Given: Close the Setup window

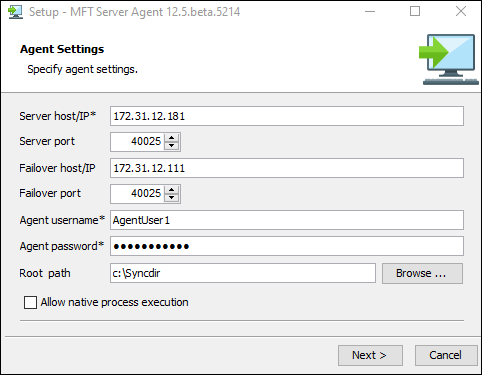Looking at the screenshot, I should pos(461,12).
